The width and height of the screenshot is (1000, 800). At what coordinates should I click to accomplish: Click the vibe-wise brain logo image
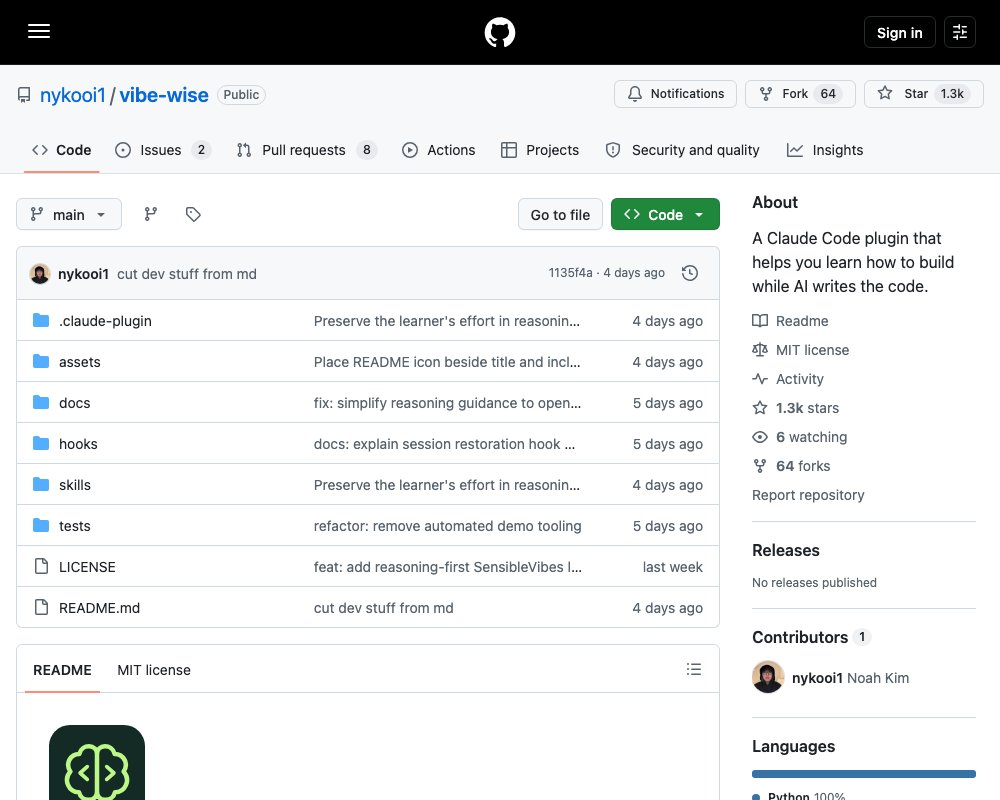click(97, 762)
